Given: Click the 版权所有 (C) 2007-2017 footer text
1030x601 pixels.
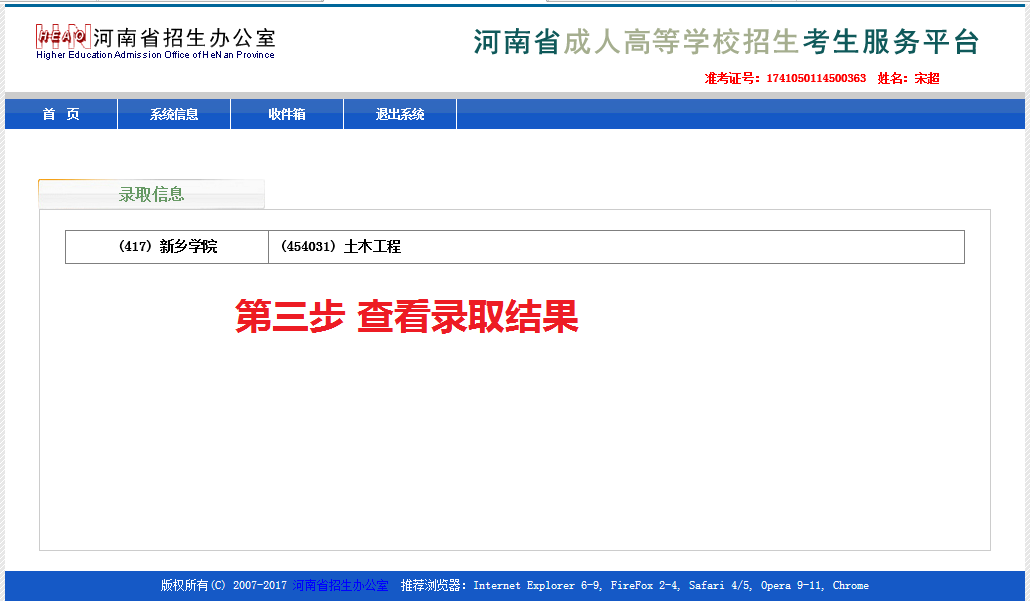Looking at the screenshot, I should point(224,585).
